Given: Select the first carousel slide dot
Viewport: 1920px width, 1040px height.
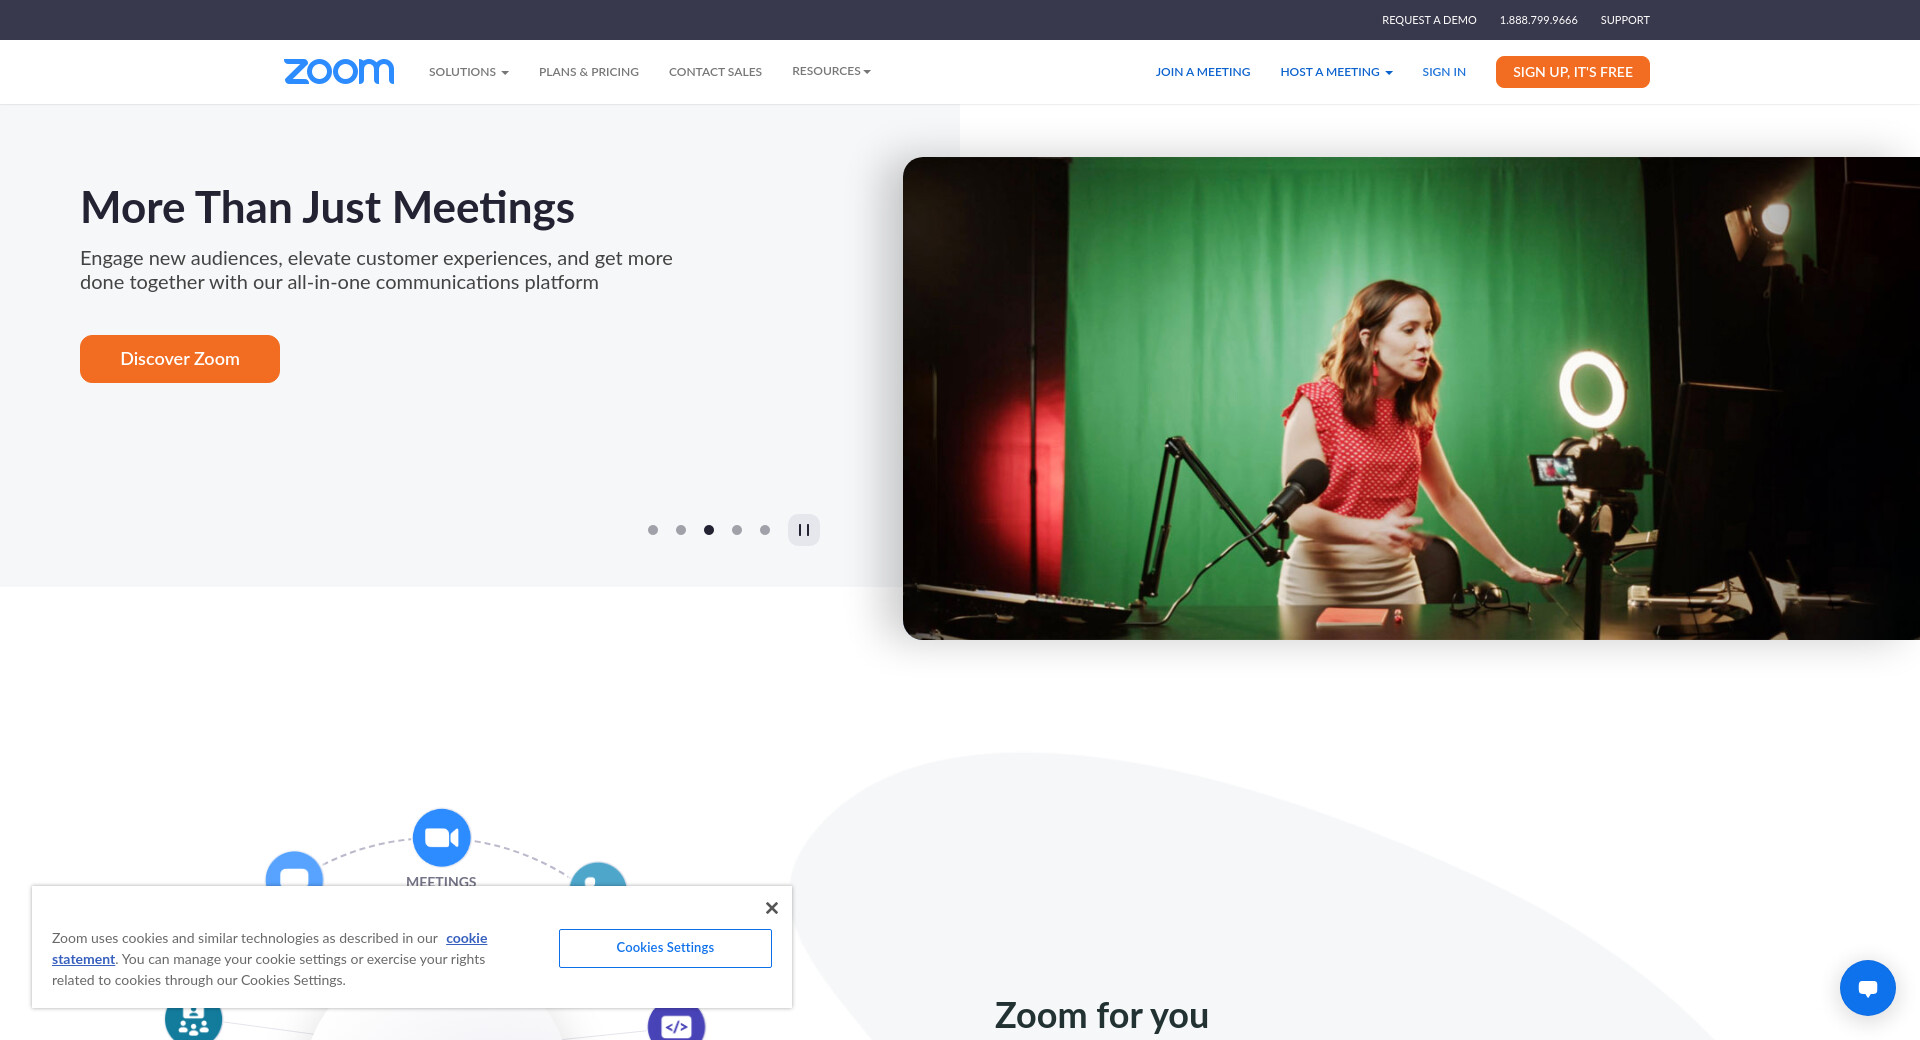Looking at the screenshot, I should pyautogui.click(x=653, y=530).
